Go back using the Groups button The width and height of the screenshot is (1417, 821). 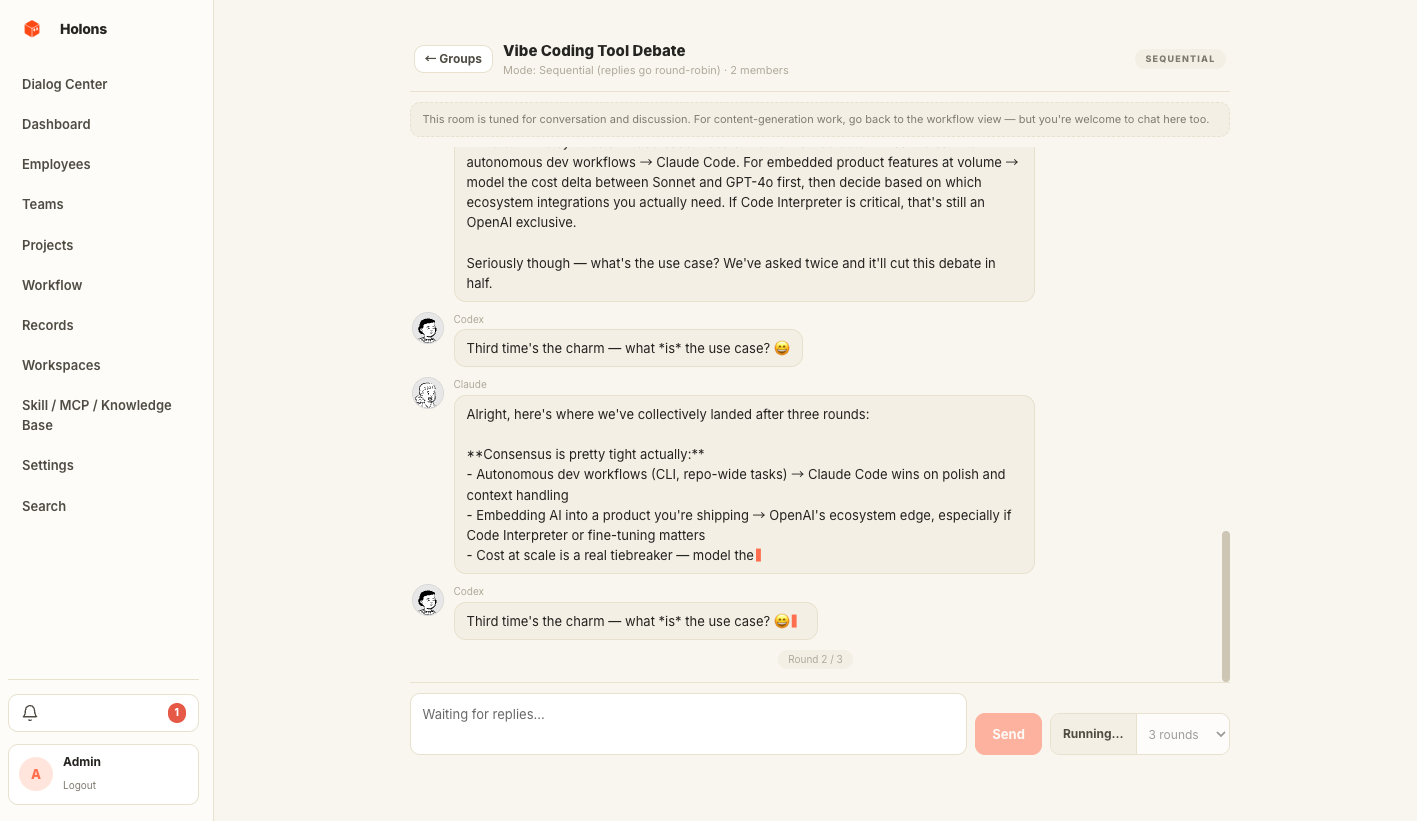pos(453,59)
